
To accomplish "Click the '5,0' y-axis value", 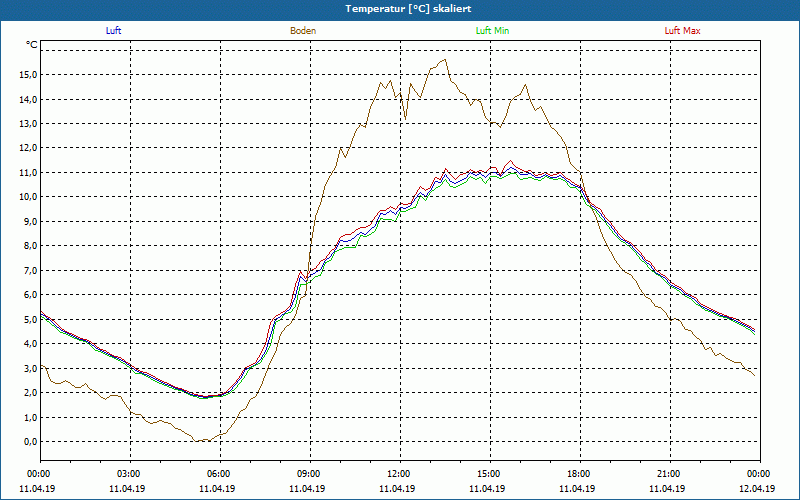I will [30, 319].
